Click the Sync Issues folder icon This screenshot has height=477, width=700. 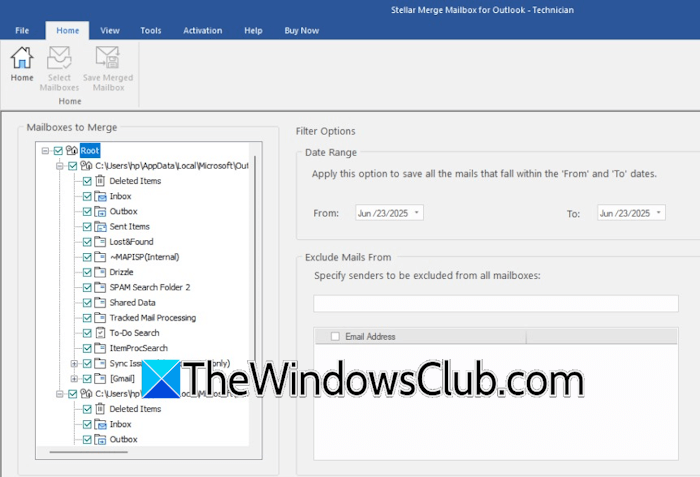(x=100, y=363)
